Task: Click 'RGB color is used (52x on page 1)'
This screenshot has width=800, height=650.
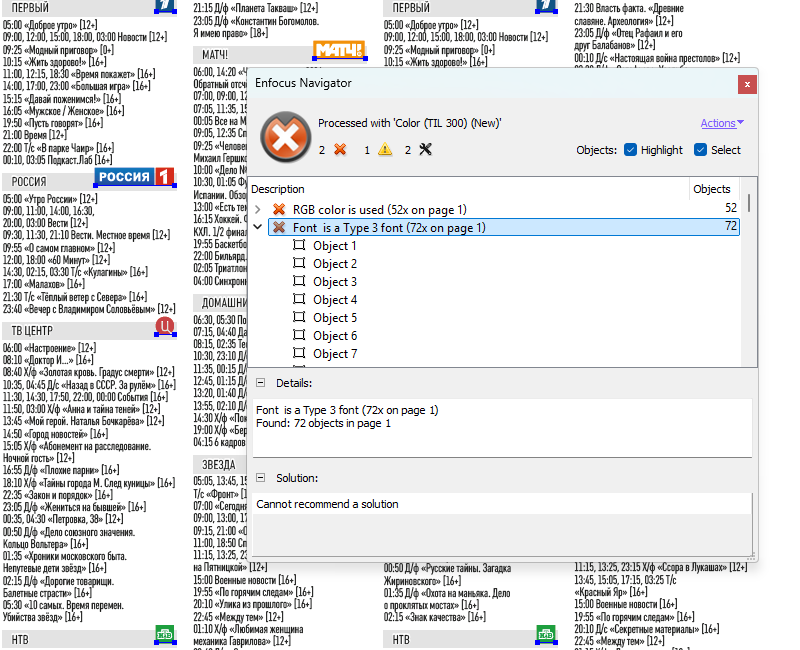Action: coord(380,210)
